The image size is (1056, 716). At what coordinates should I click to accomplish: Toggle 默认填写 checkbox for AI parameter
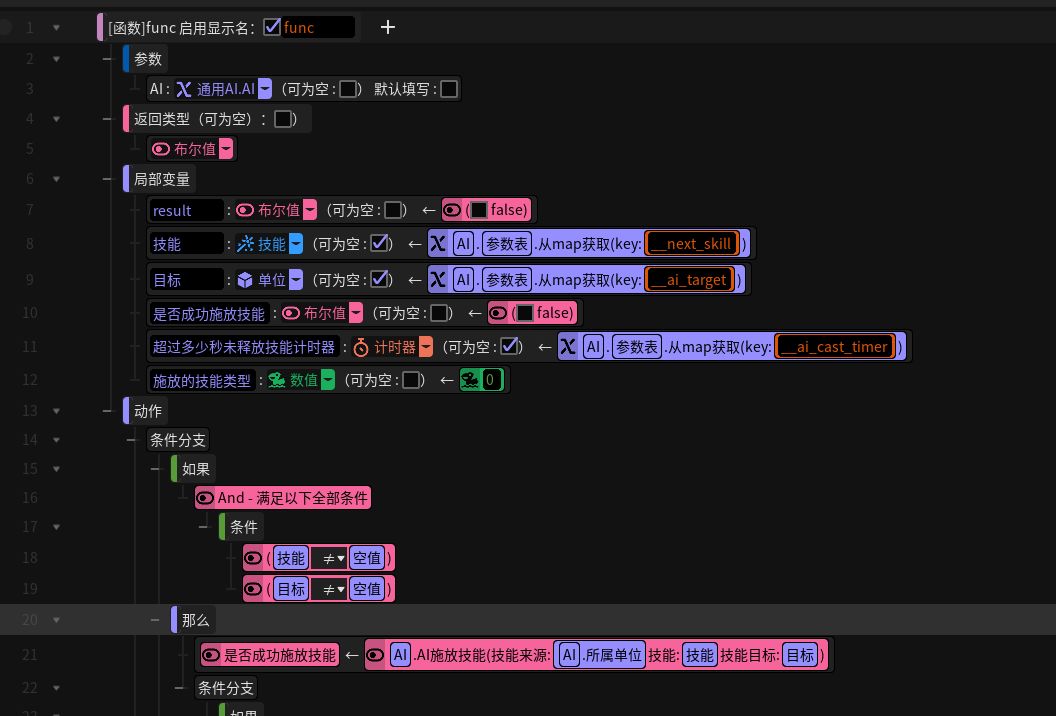(449, 89)
